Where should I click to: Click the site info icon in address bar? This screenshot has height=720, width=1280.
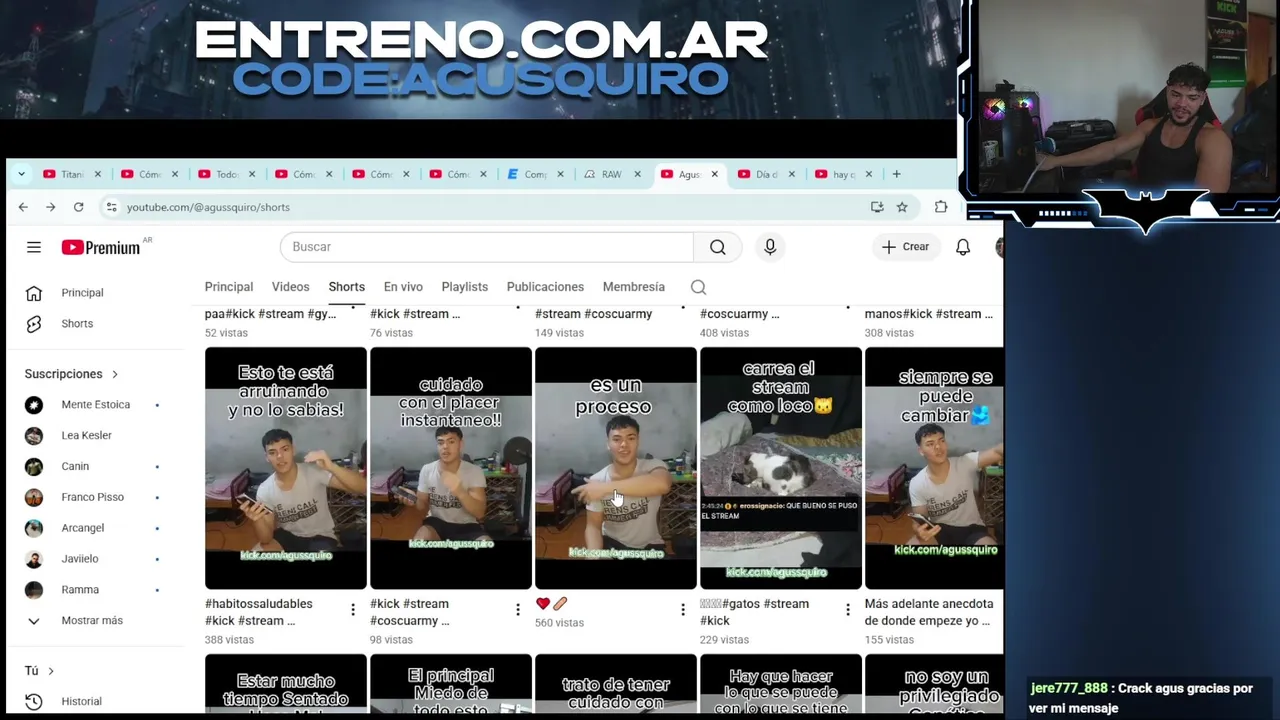pos(111,207)
